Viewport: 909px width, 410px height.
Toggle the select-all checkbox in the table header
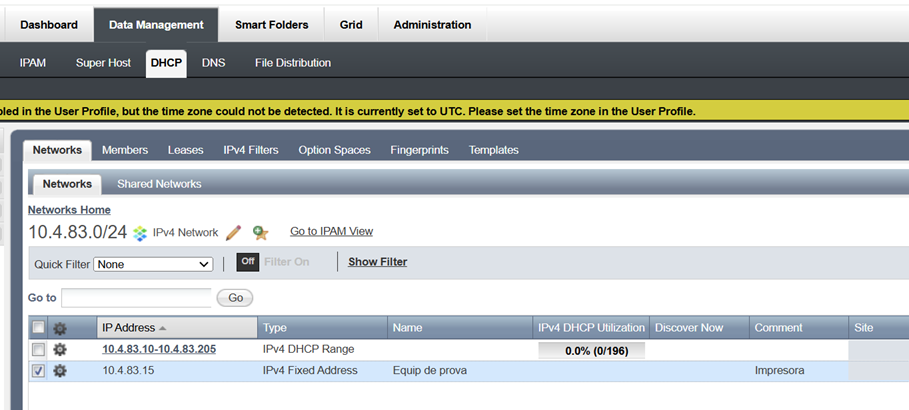click(x=38, y=328)
